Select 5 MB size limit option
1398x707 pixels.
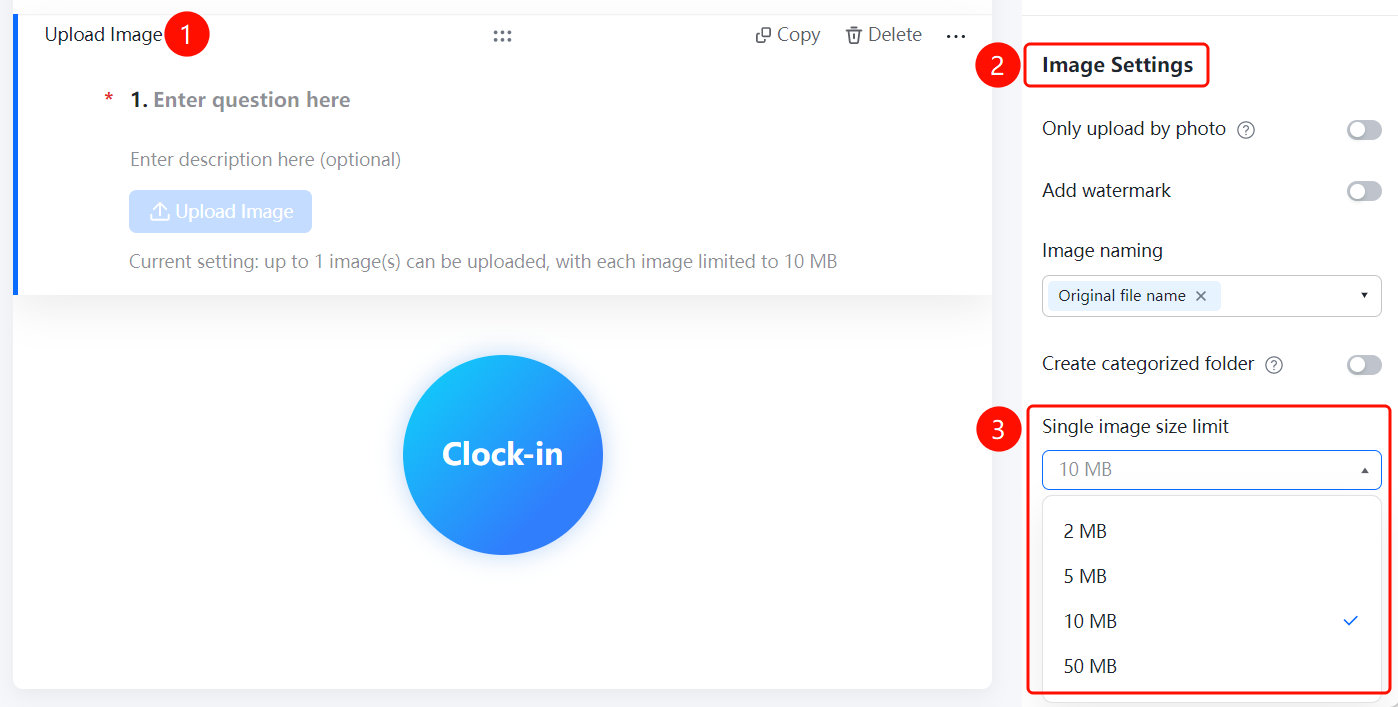click(1212, 576)
